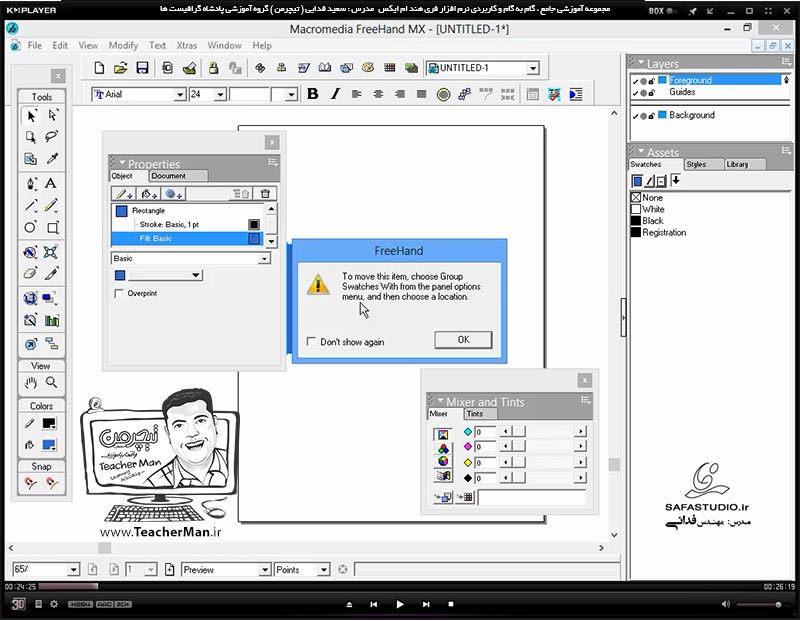Choose the Ellipse tool

click(x=31, y=227)
